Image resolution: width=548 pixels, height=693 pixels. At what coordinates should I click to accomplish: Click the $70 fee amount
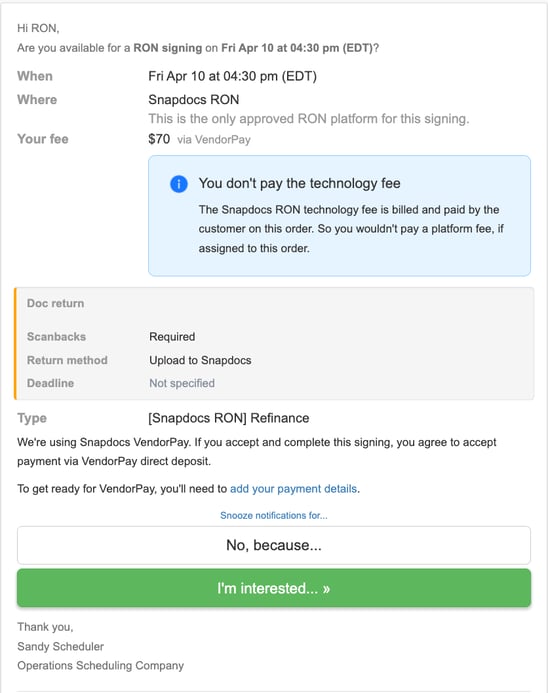tap(159, 139)
